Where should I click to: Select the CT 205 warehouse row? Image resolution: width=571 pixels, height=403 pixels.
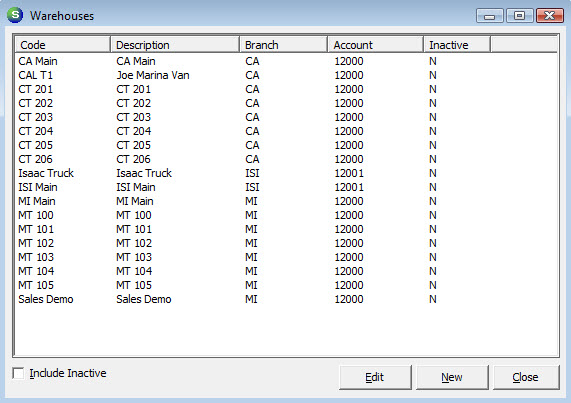286,145
